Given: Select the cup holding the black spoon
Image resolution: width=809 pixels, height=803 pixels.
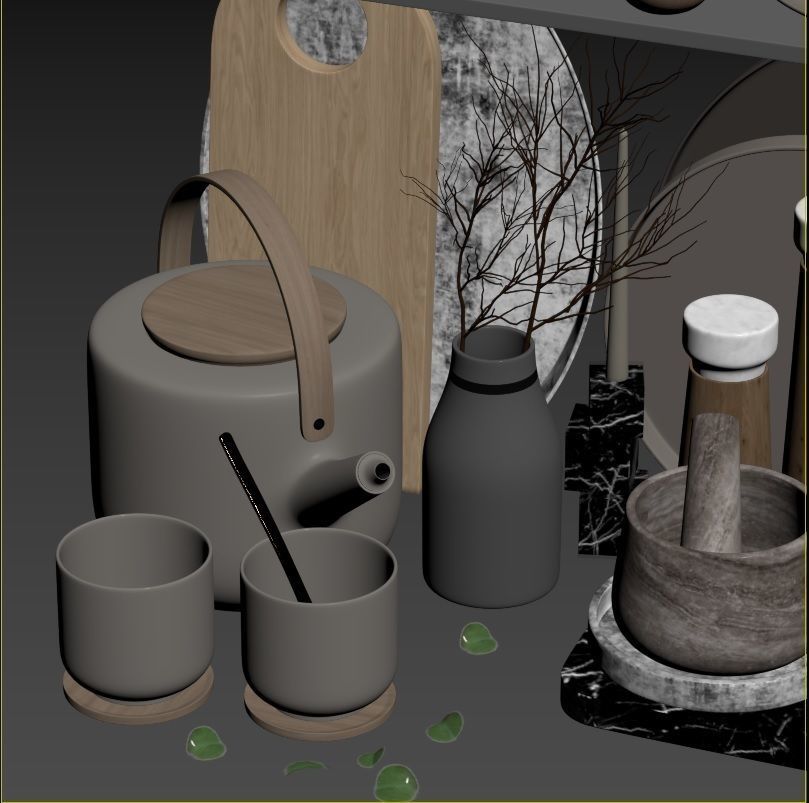Looking at the screenshot, I should coord(319,622).
